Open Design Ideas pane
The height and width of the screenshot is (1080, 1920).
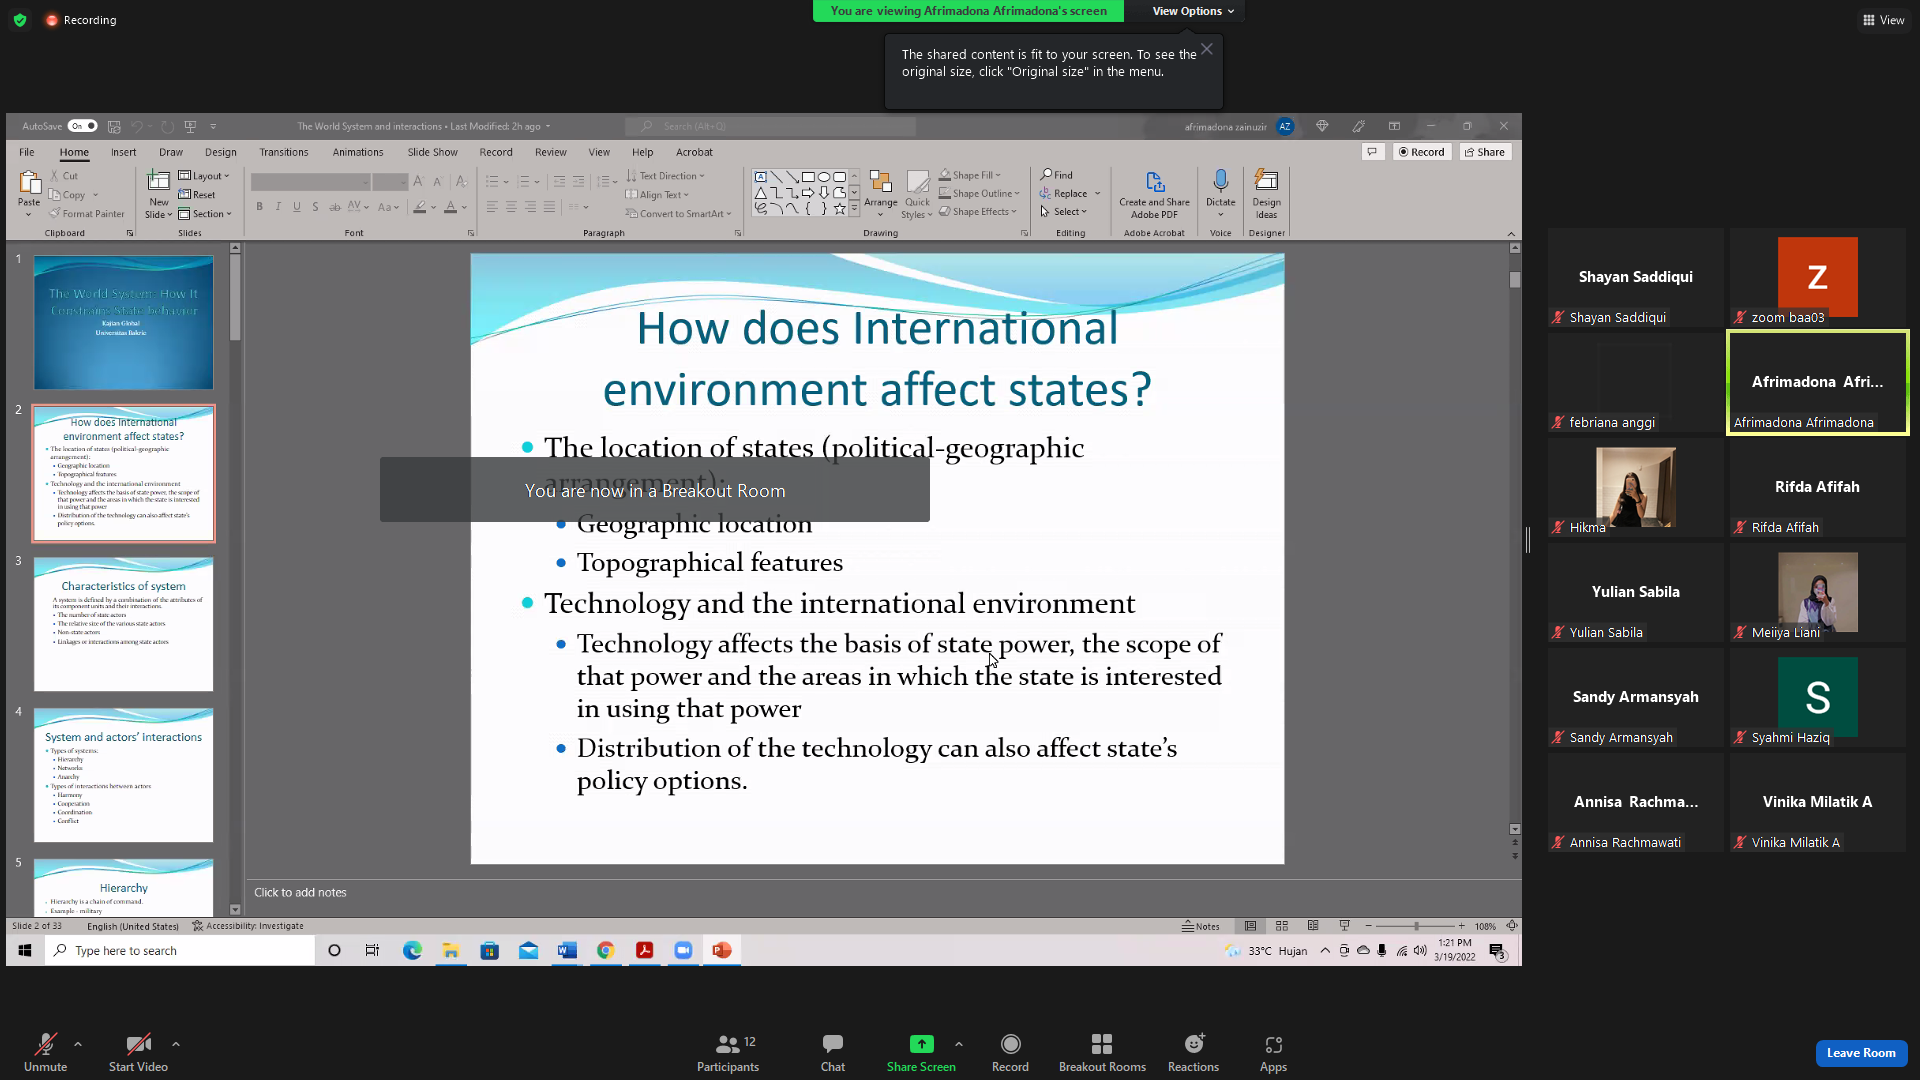pyautogui.click(x=1266, y=194)
